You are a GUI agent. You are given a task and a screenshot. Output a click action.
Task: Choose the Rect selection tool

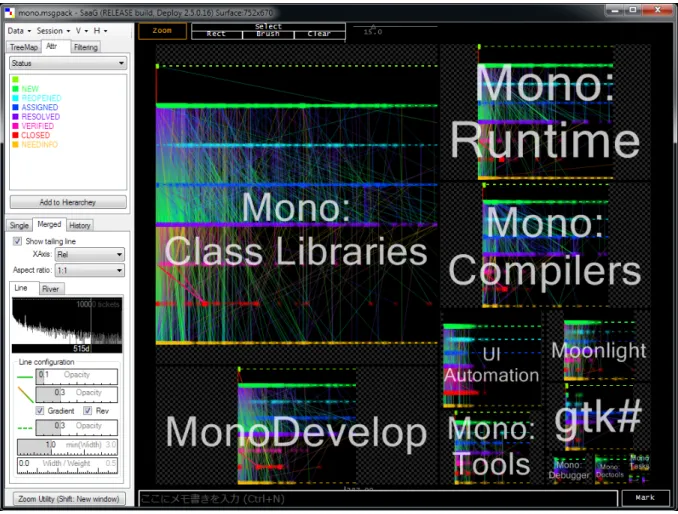tap(216, 34)
